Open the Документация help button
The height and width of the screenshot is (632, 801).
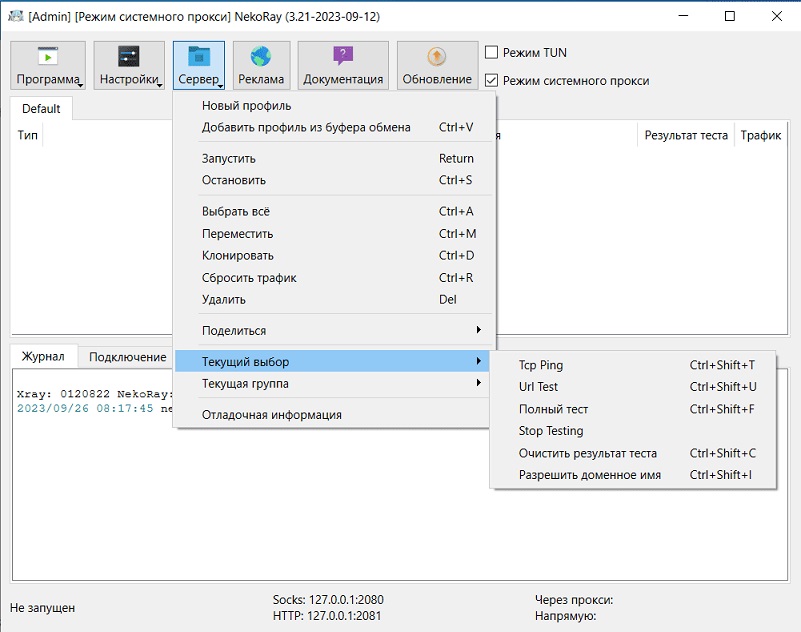pyautogui.click(x=343, y=65)
